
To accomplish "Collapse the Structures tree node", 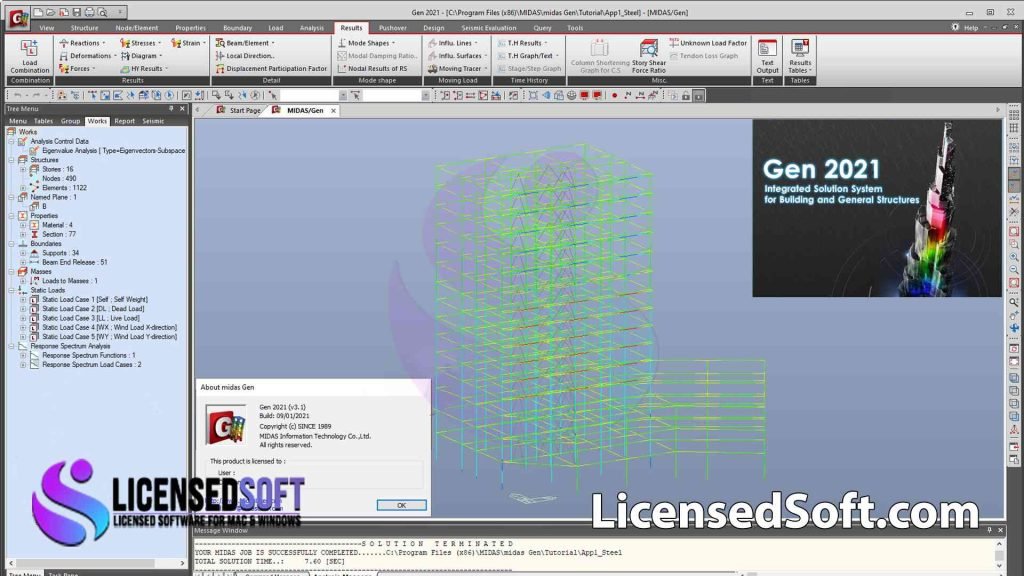I will pyautogui.click(x=11, y=160).
